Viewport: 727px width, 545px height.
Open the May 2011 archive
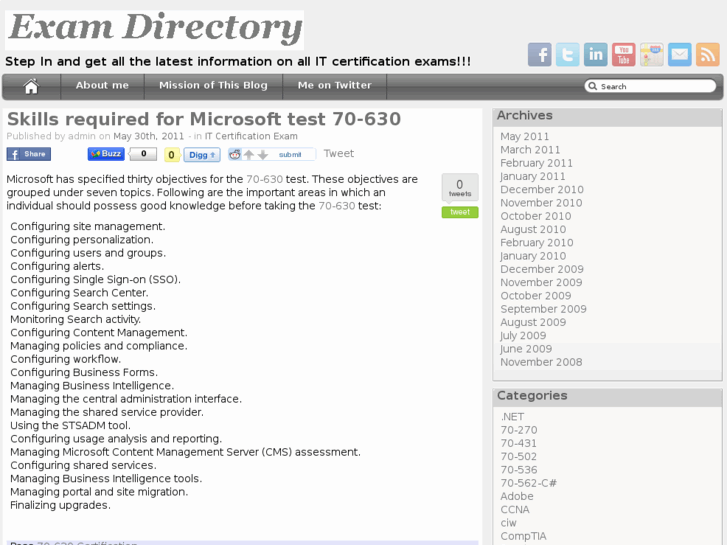coord(524,136)
